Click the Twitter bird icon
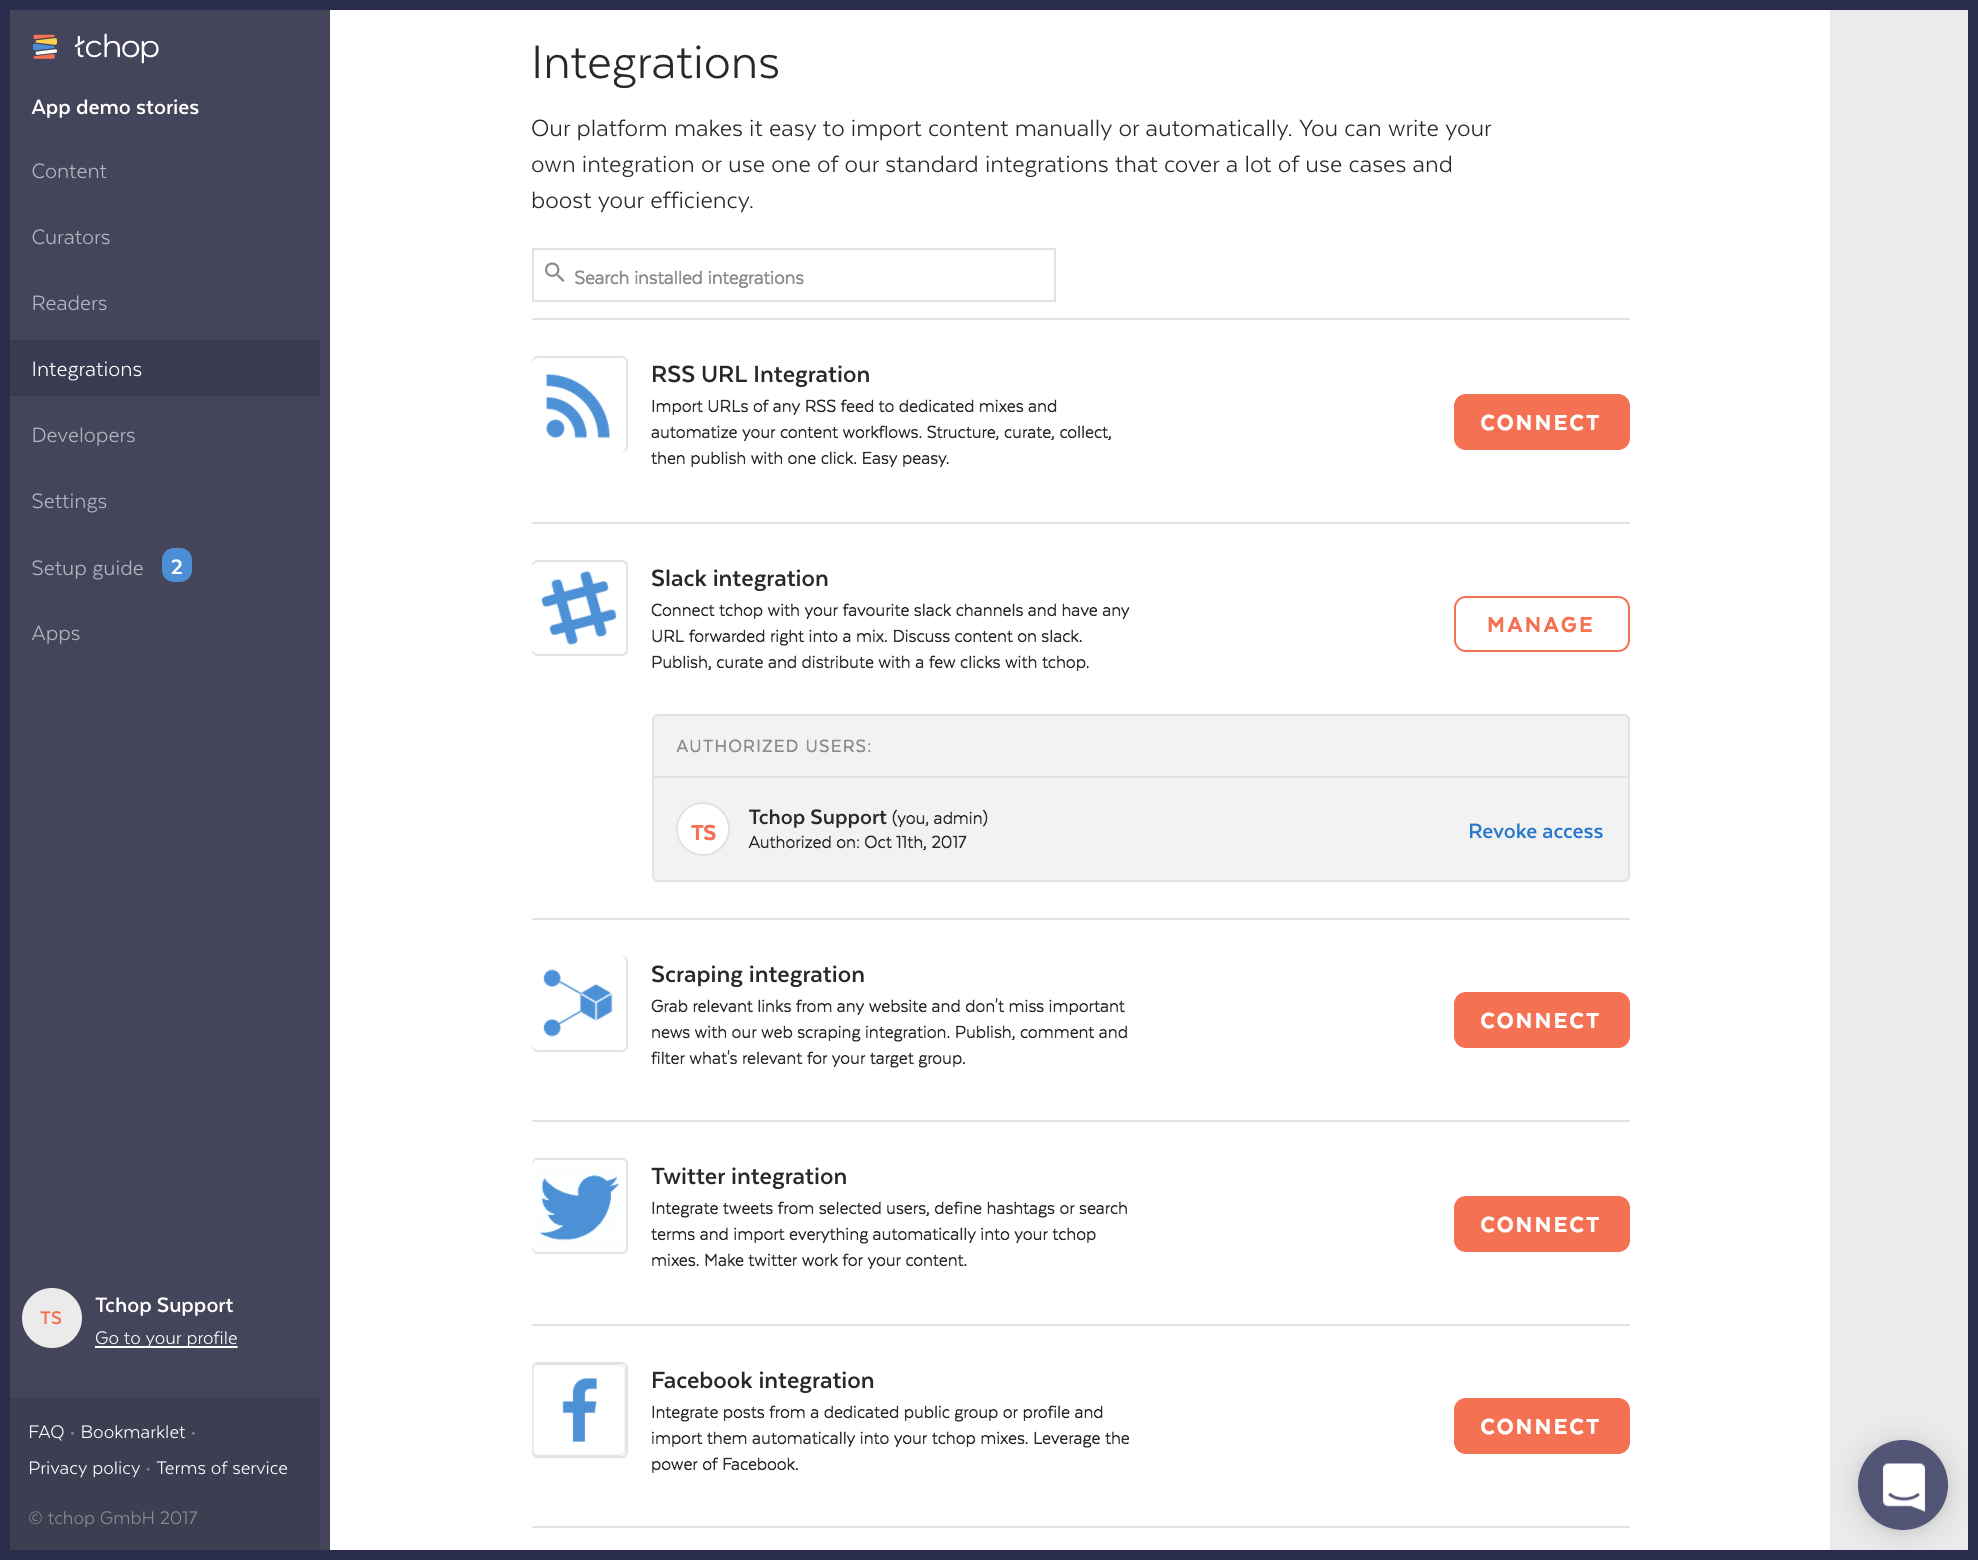The image size is (1978, 1560). (x=579, y=1206)
